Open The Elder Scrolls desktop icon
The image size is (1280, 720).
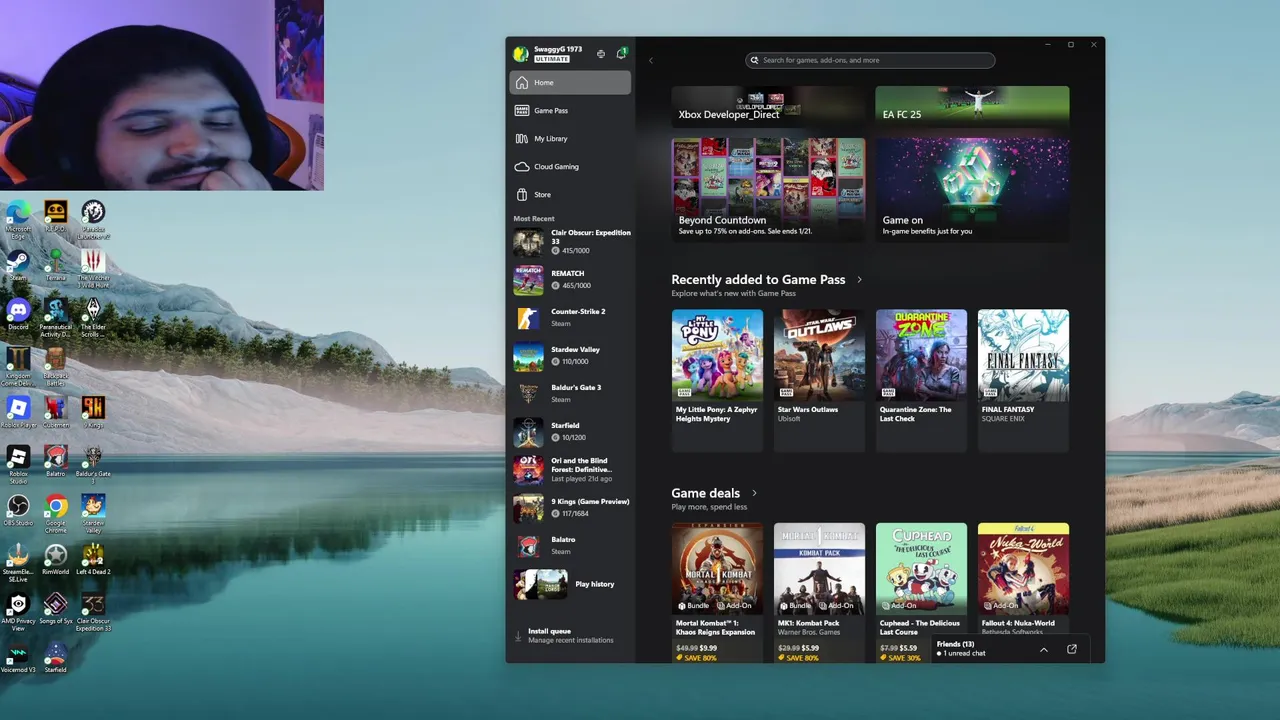93,317
